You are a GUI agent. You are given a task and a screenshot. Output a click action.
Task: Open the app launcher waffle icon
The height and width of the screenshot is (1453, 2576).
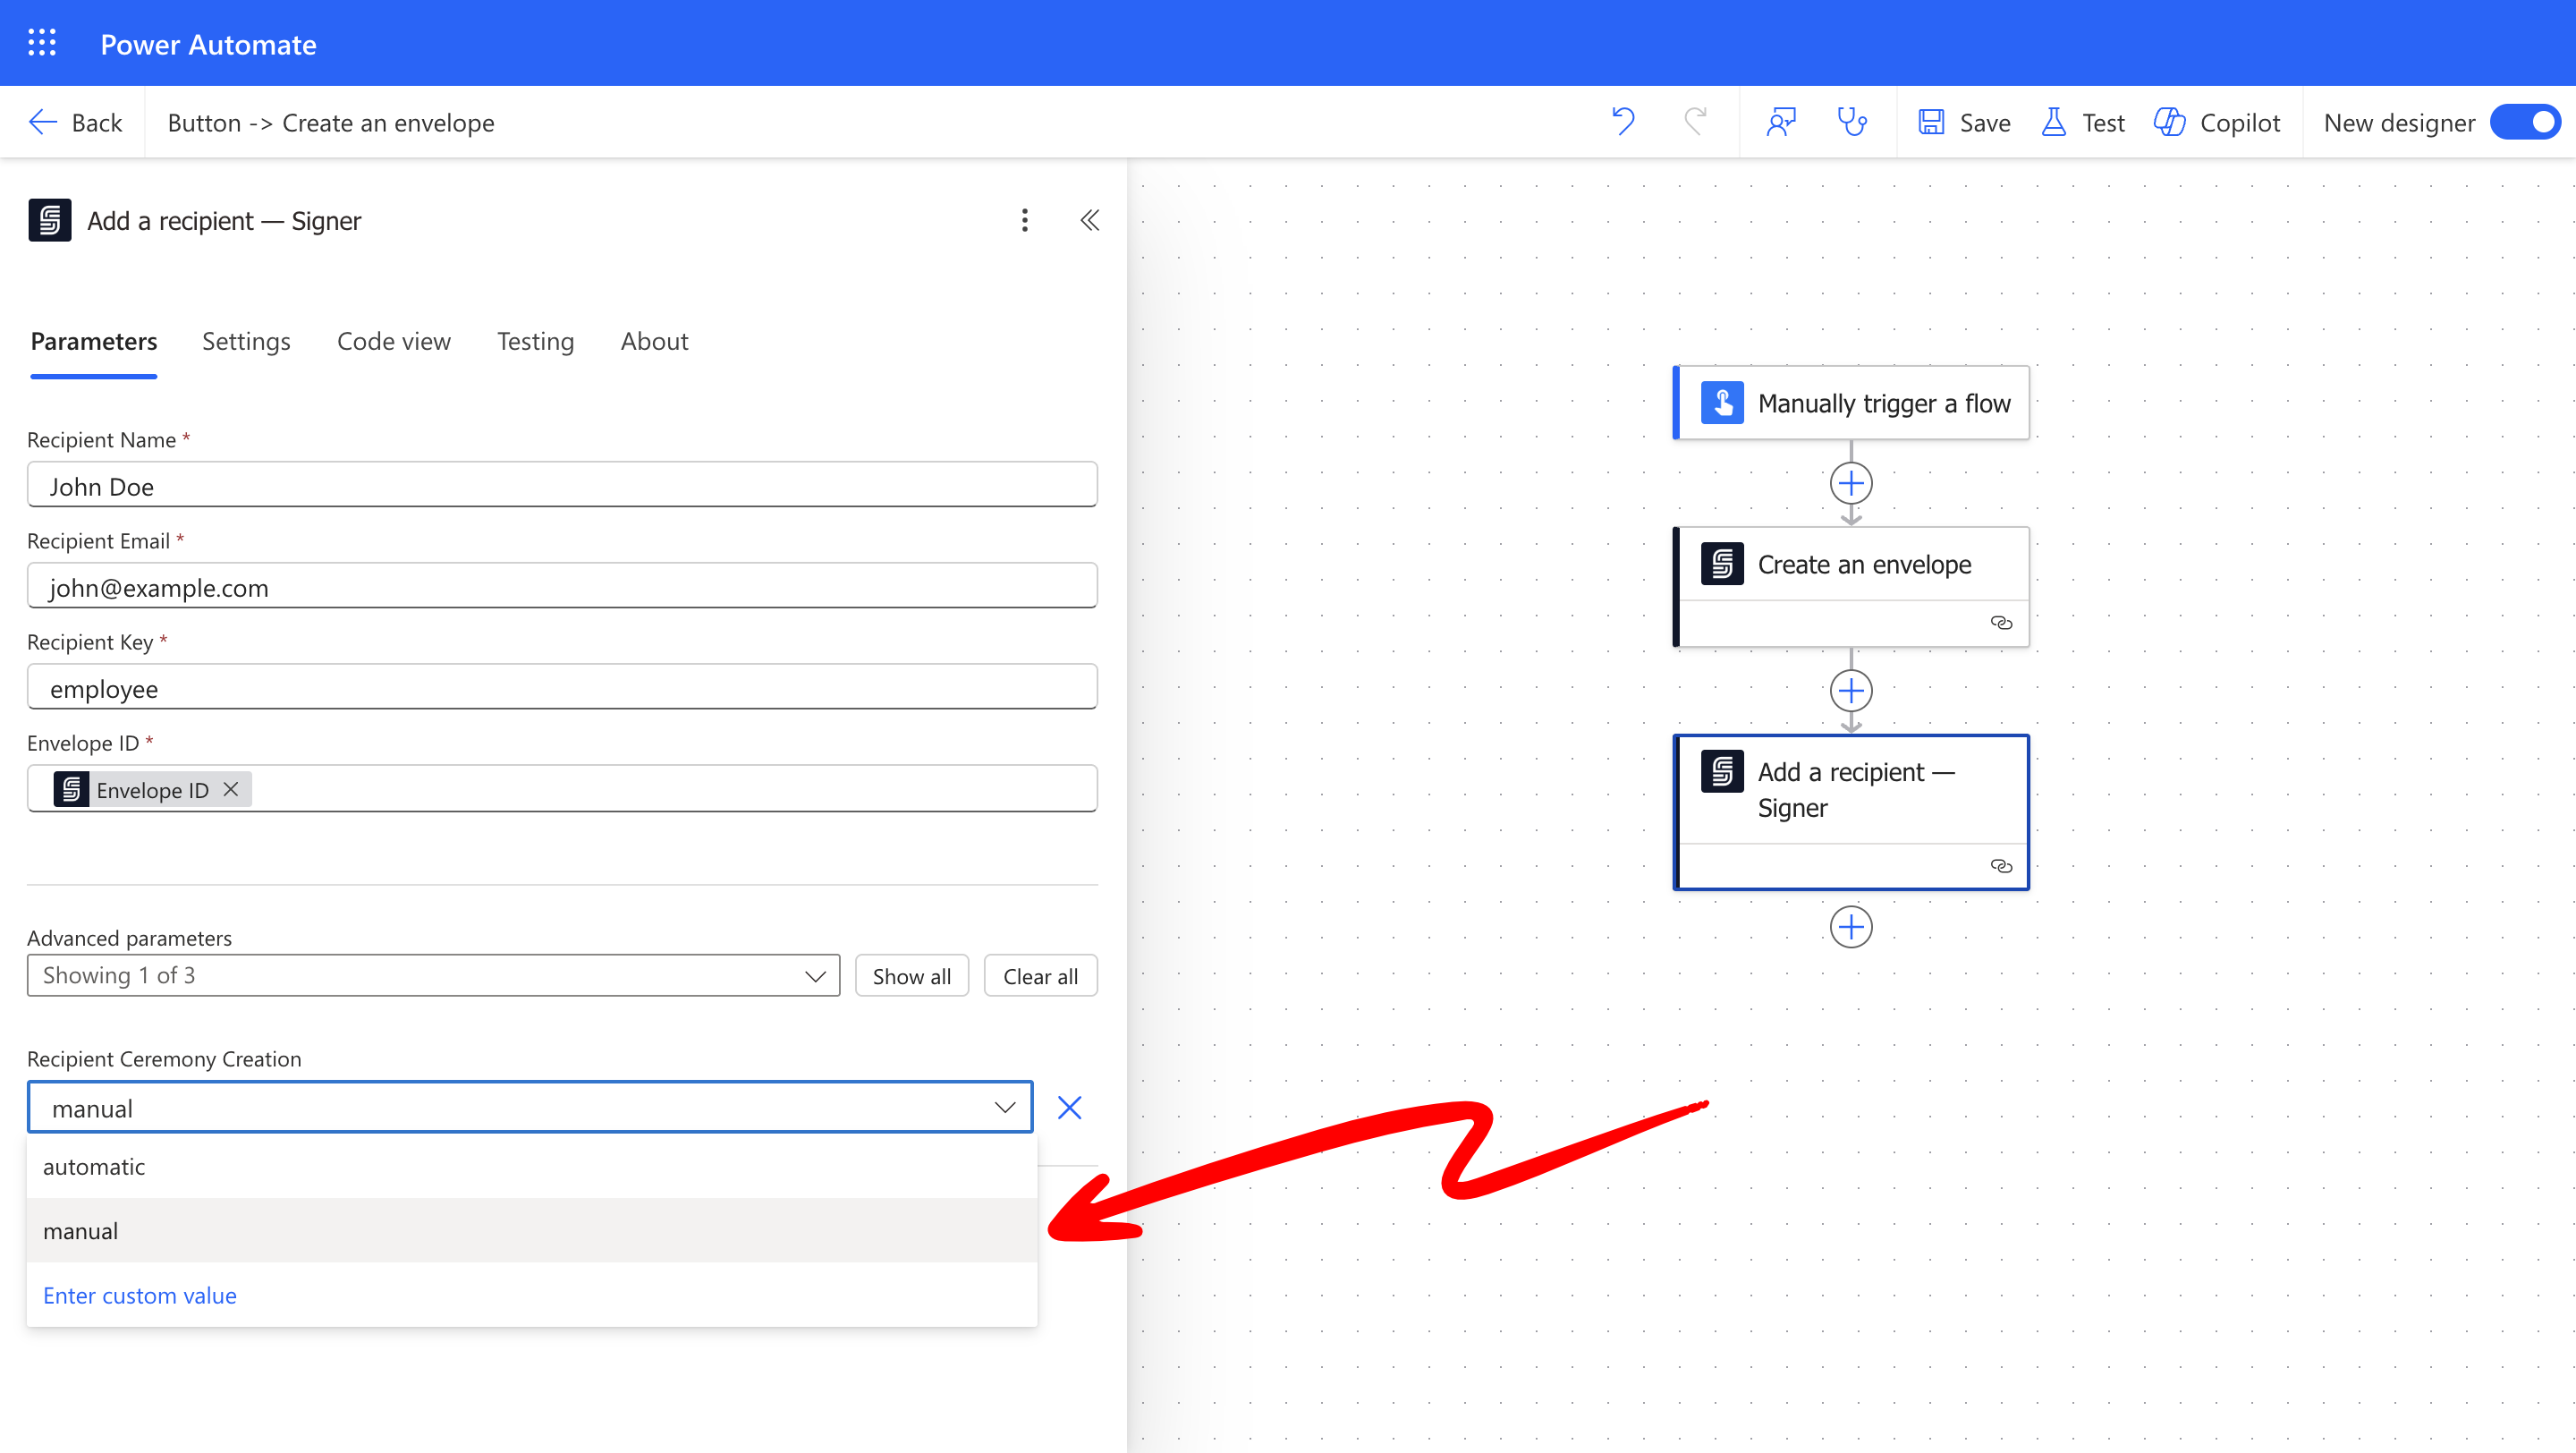(42, 43)
